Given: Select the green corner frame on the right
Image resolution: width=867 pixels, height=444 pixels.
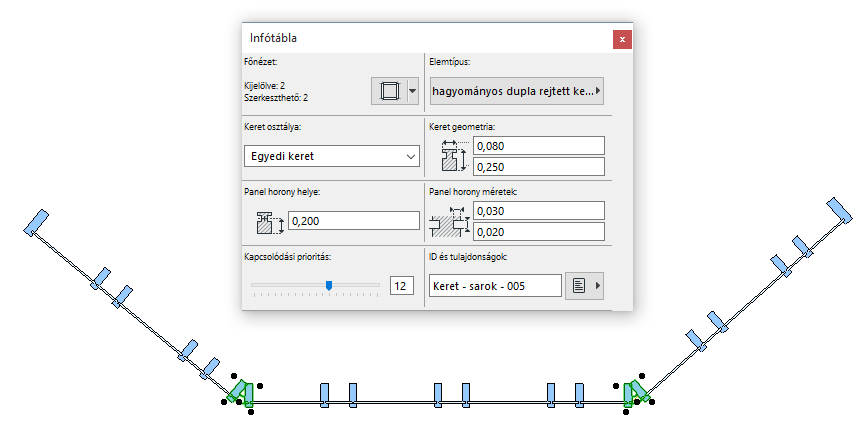Looking at the screenshot, I should [633, 392].
